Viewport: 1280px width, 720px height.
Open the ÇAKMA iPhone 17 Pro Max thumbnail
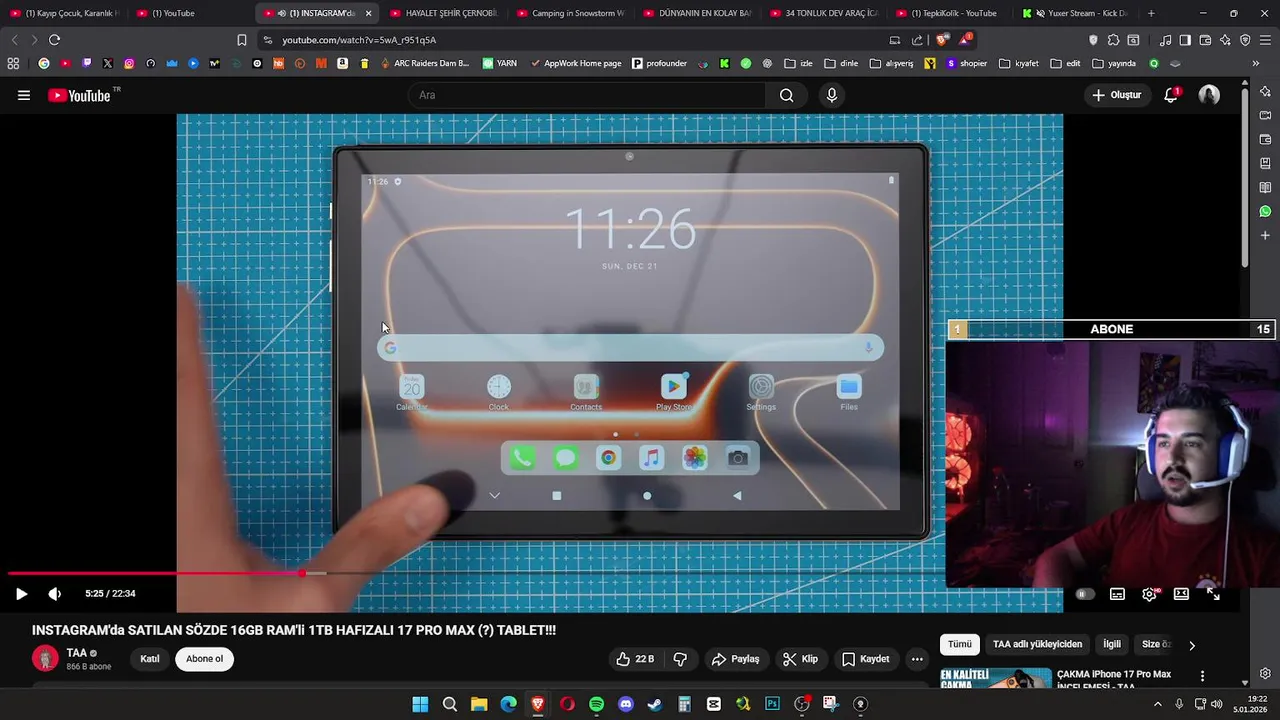point(996,679)
